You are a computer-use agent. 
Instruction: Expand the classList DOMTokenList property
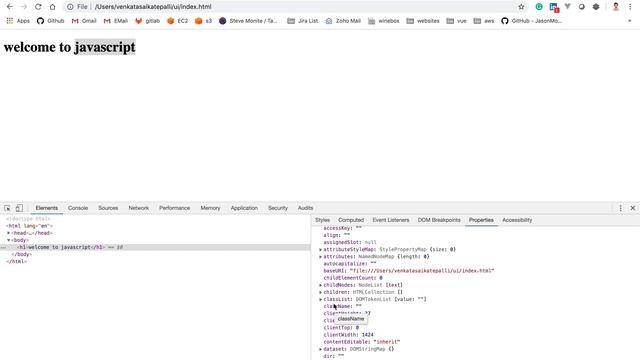[320, 299]
